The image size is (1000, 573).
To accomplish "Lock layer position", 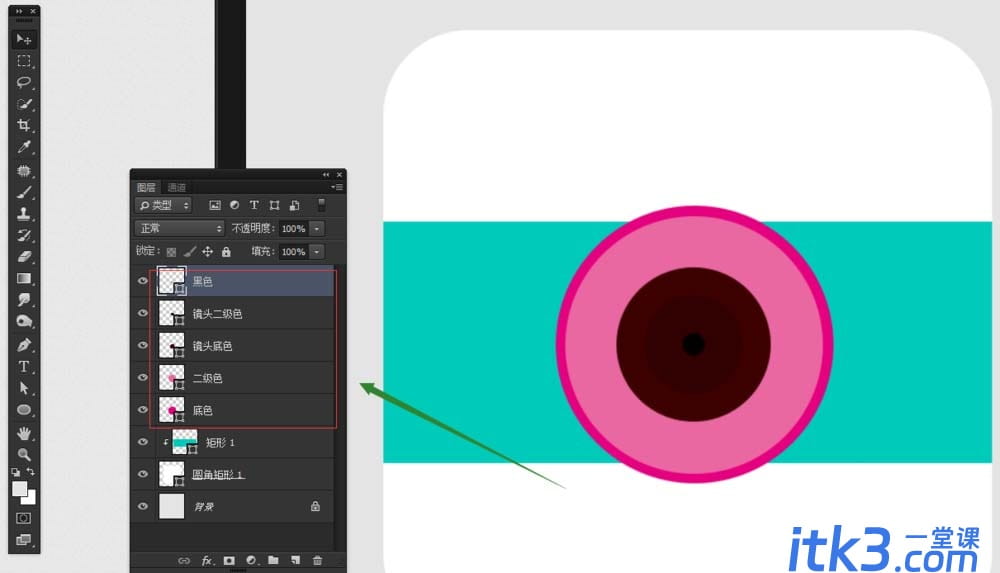I will tap(208, 252).
